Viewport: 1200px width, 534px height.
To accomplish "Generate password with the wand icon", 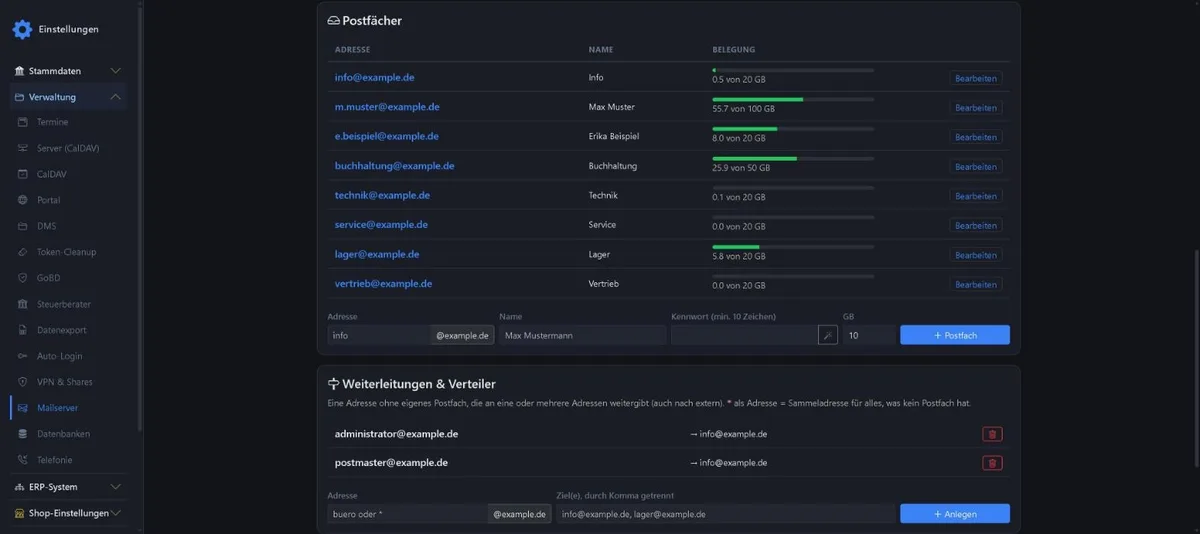I will coord(828,336).
